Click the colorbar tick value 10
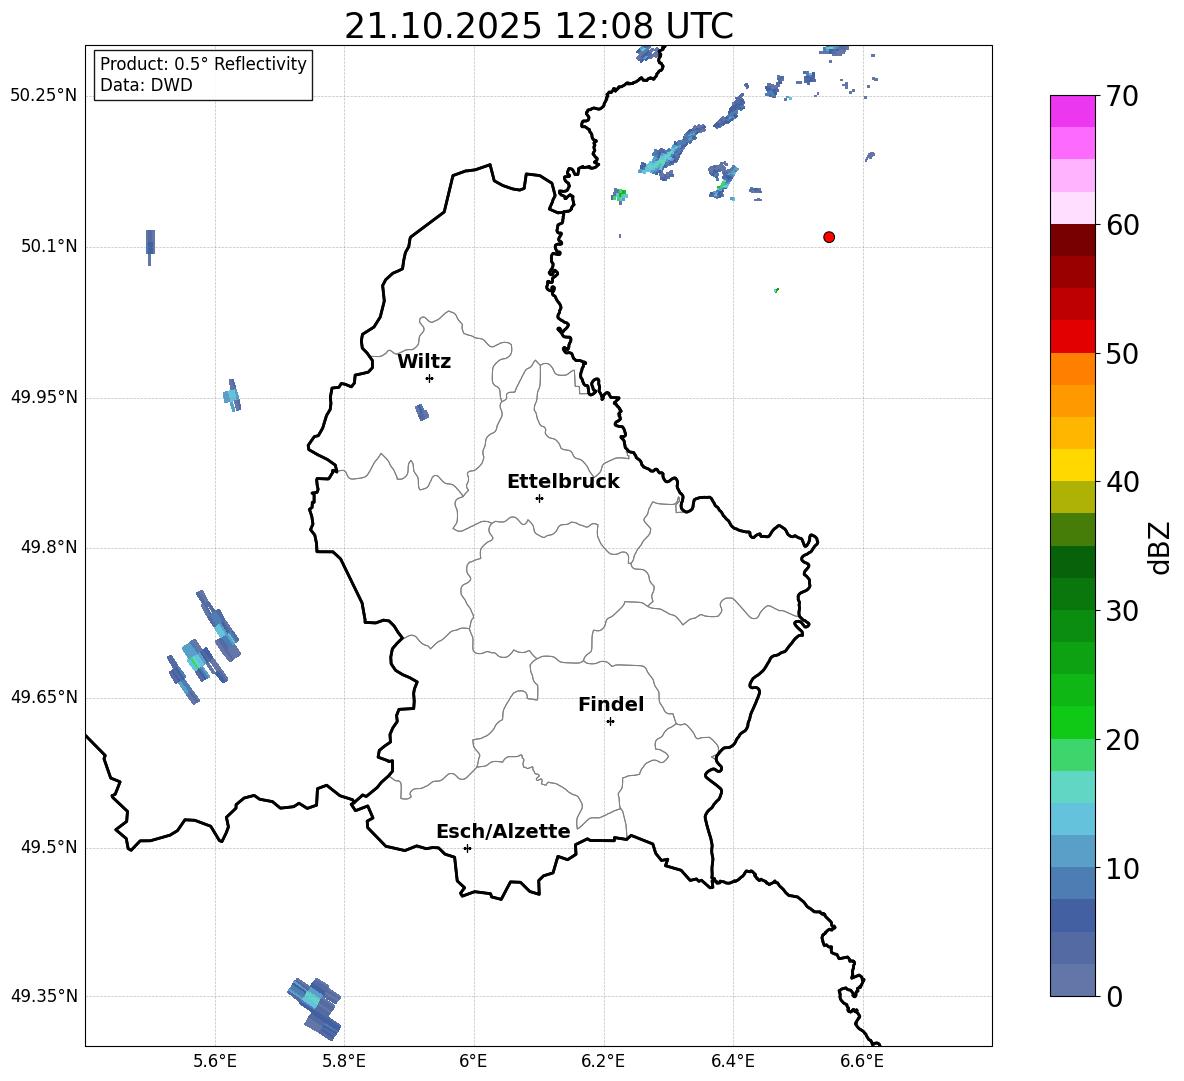Viewport: 1184px width, 1081px height. point(1122,868)
